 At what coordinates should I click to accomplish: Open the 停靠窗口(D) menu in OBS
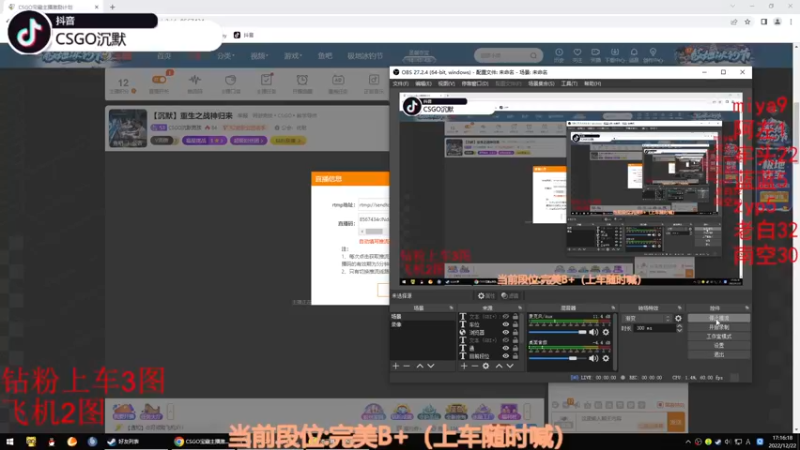(x=475, y=84)
